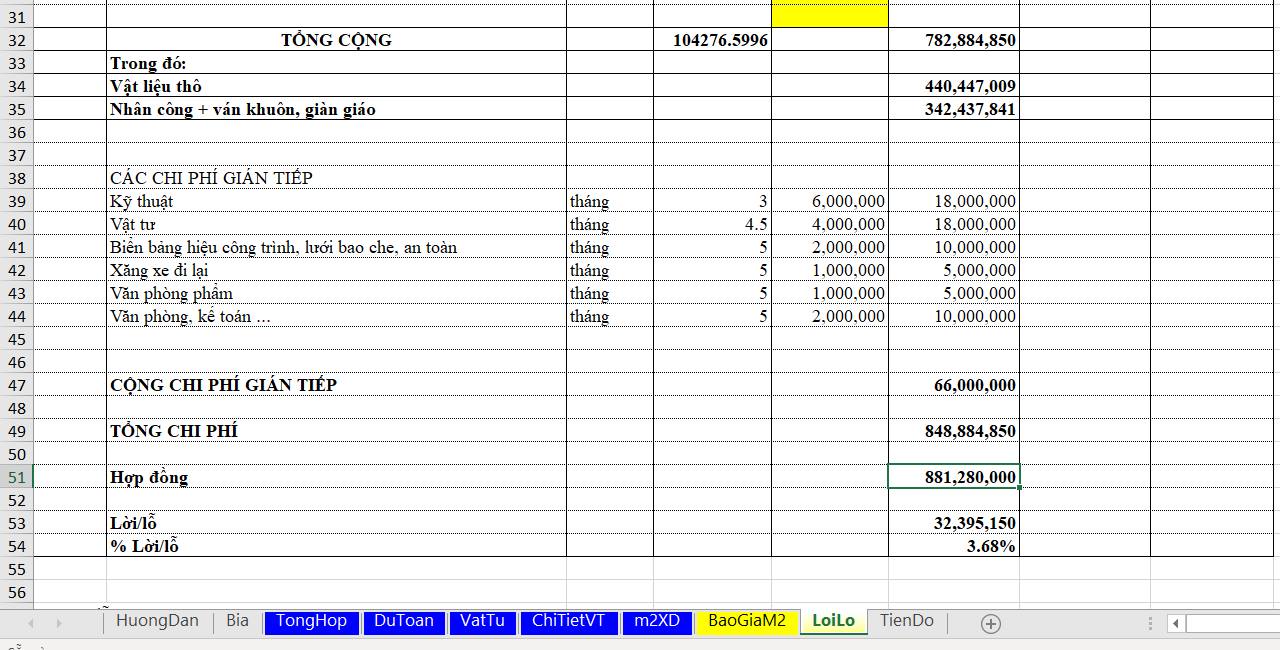Open the yellow BaoGiaM2 sheet tab

coord(746,621)
